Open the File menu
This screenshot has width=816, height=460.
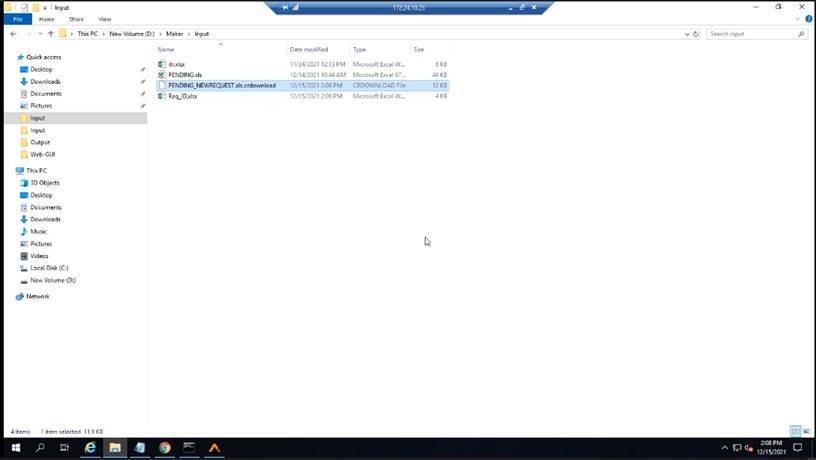click(18, 19)
